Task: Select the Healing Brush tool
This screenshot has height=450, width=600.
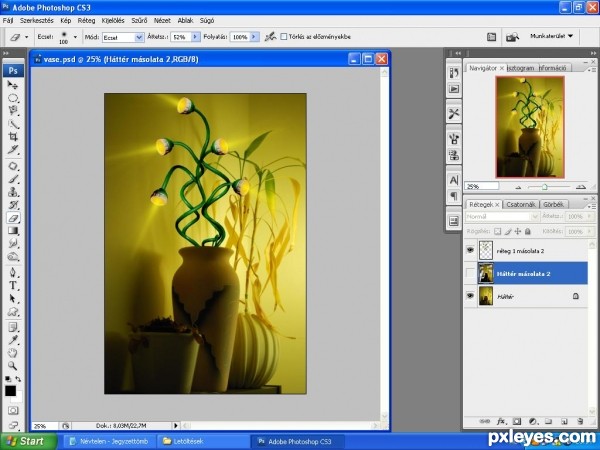Action: pyautogui.click(x=13, y=166)
